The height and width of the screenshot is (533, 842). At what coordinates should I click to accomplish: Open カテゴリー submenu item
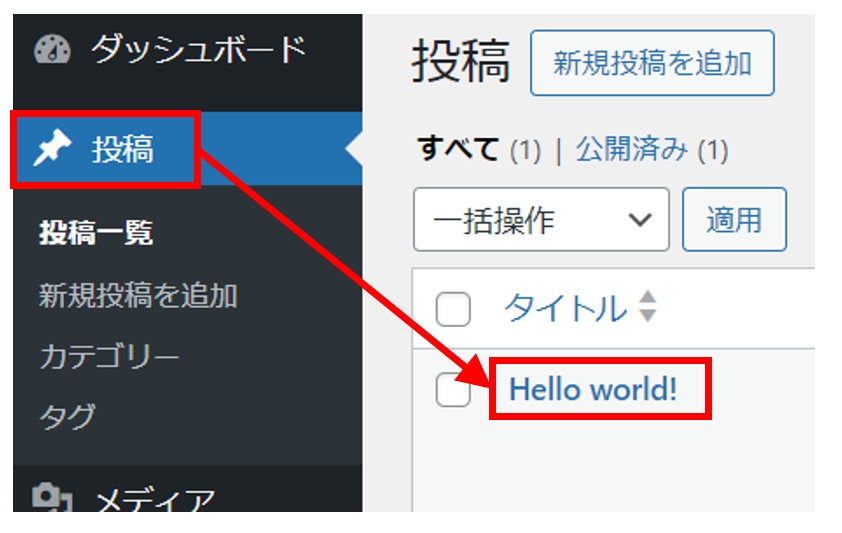point(109,357)
